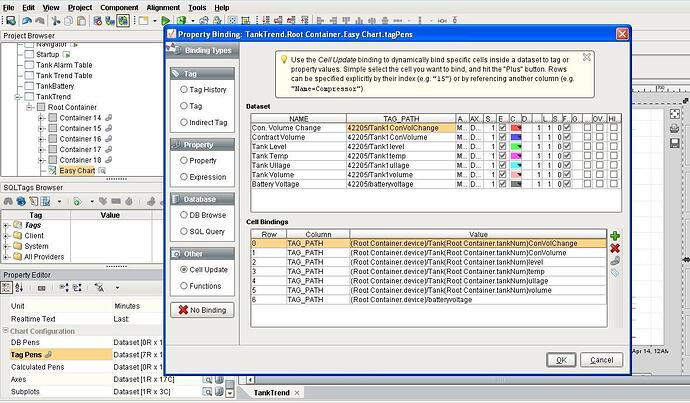
Task: Click the green Add row plus icon
Action: [x=615, y=236]
